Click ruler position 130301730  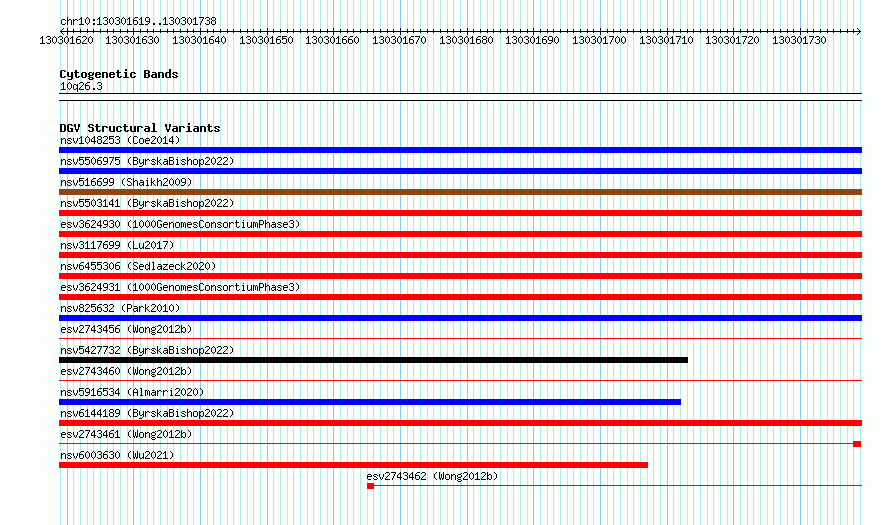click(x=799, y=40)
